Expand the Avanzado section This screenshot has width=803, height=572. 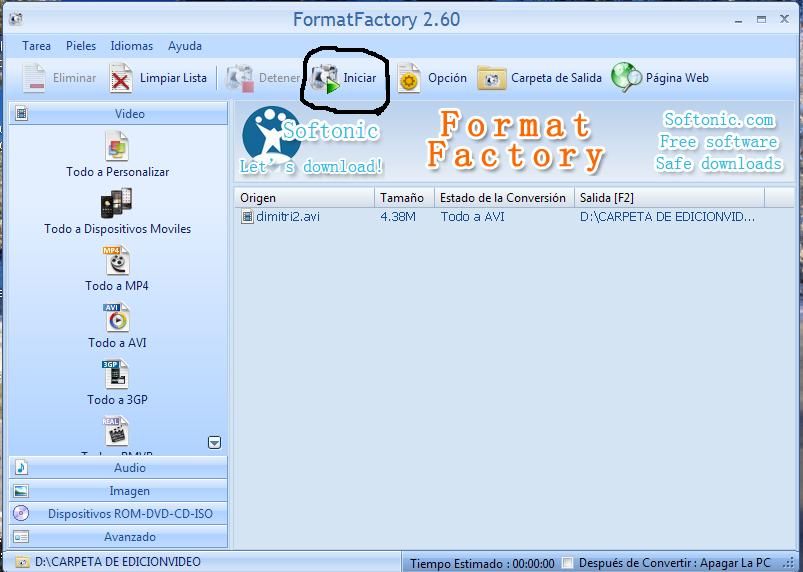[118, 537]
